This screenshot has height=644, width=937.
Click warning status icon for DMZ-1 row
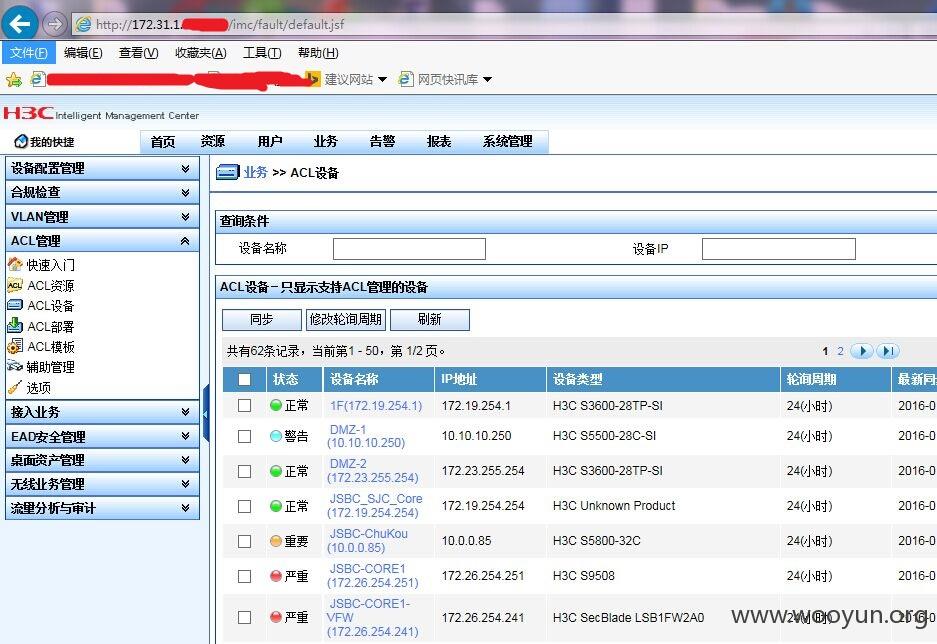point(275,436)
